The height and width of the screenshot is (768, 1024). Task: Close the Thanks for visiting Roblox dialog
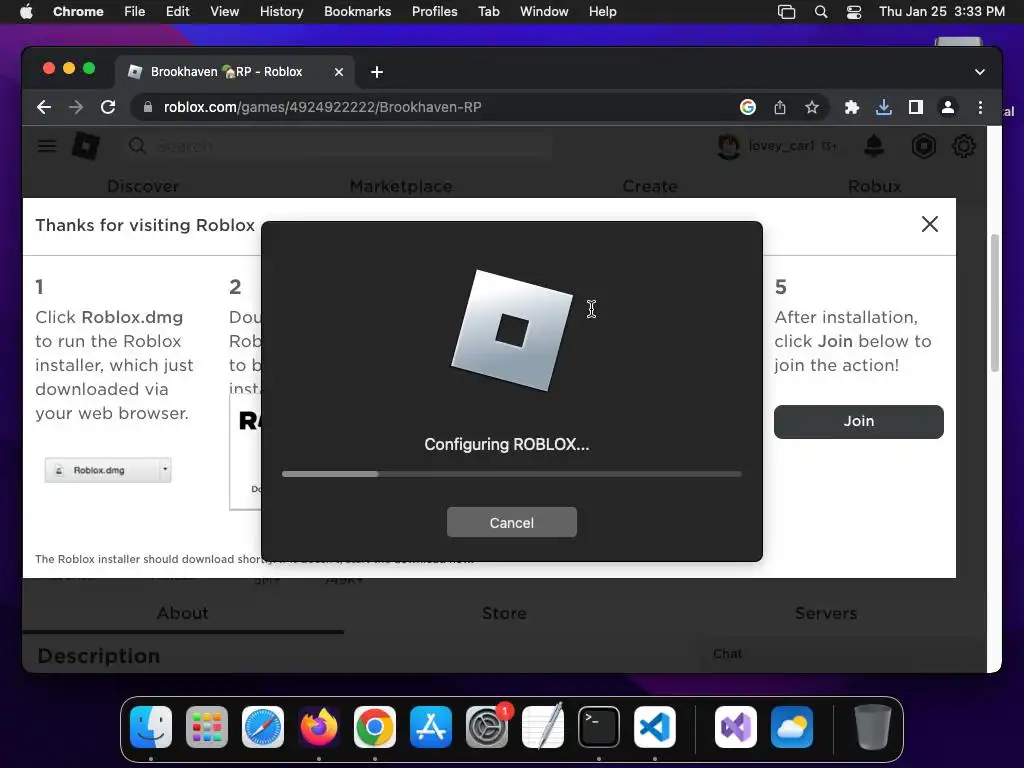(930, 224)
